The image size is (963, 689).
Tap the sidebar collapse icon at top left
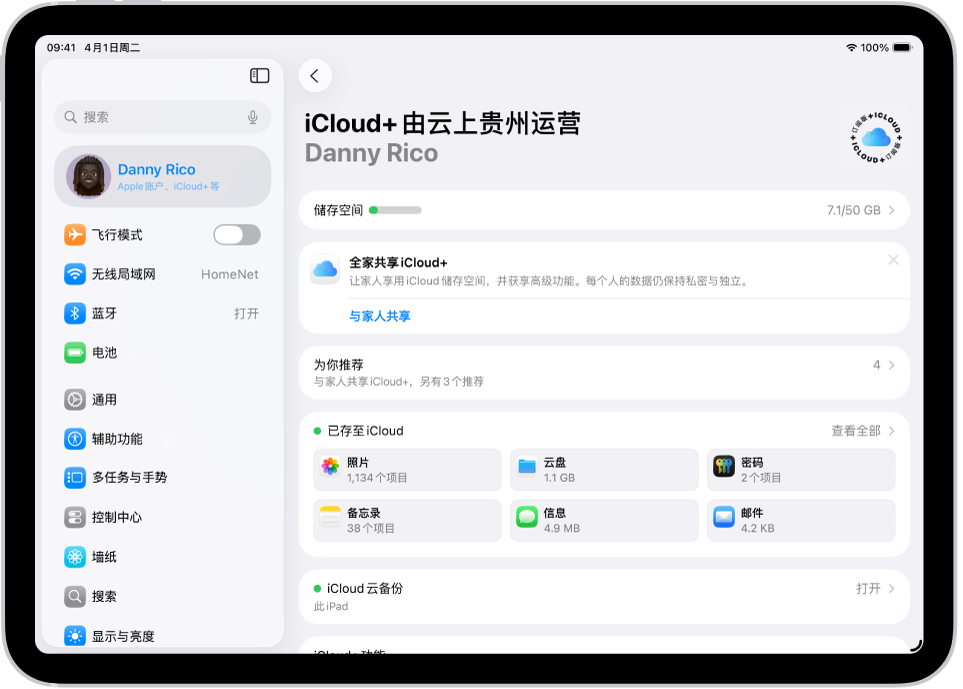[x=258, y=76]
